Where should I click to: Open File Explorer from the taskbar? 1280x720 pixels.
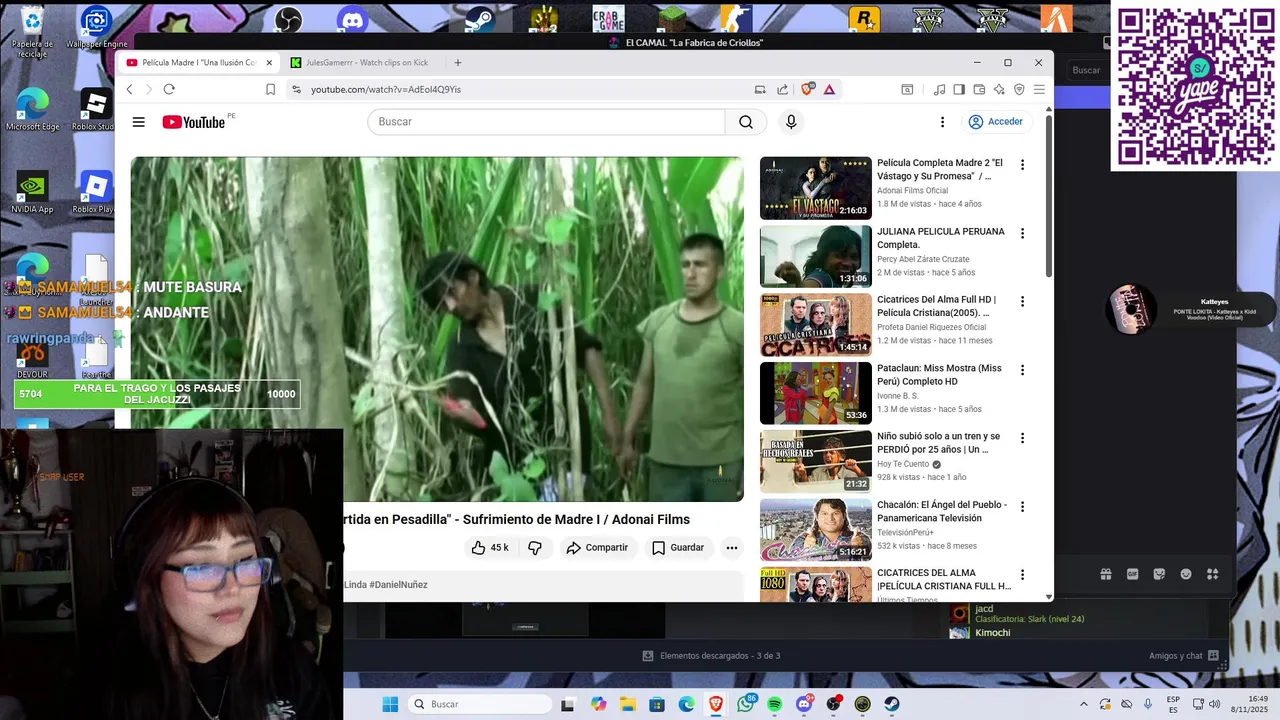pyautogui.click(x=628, y=704)
